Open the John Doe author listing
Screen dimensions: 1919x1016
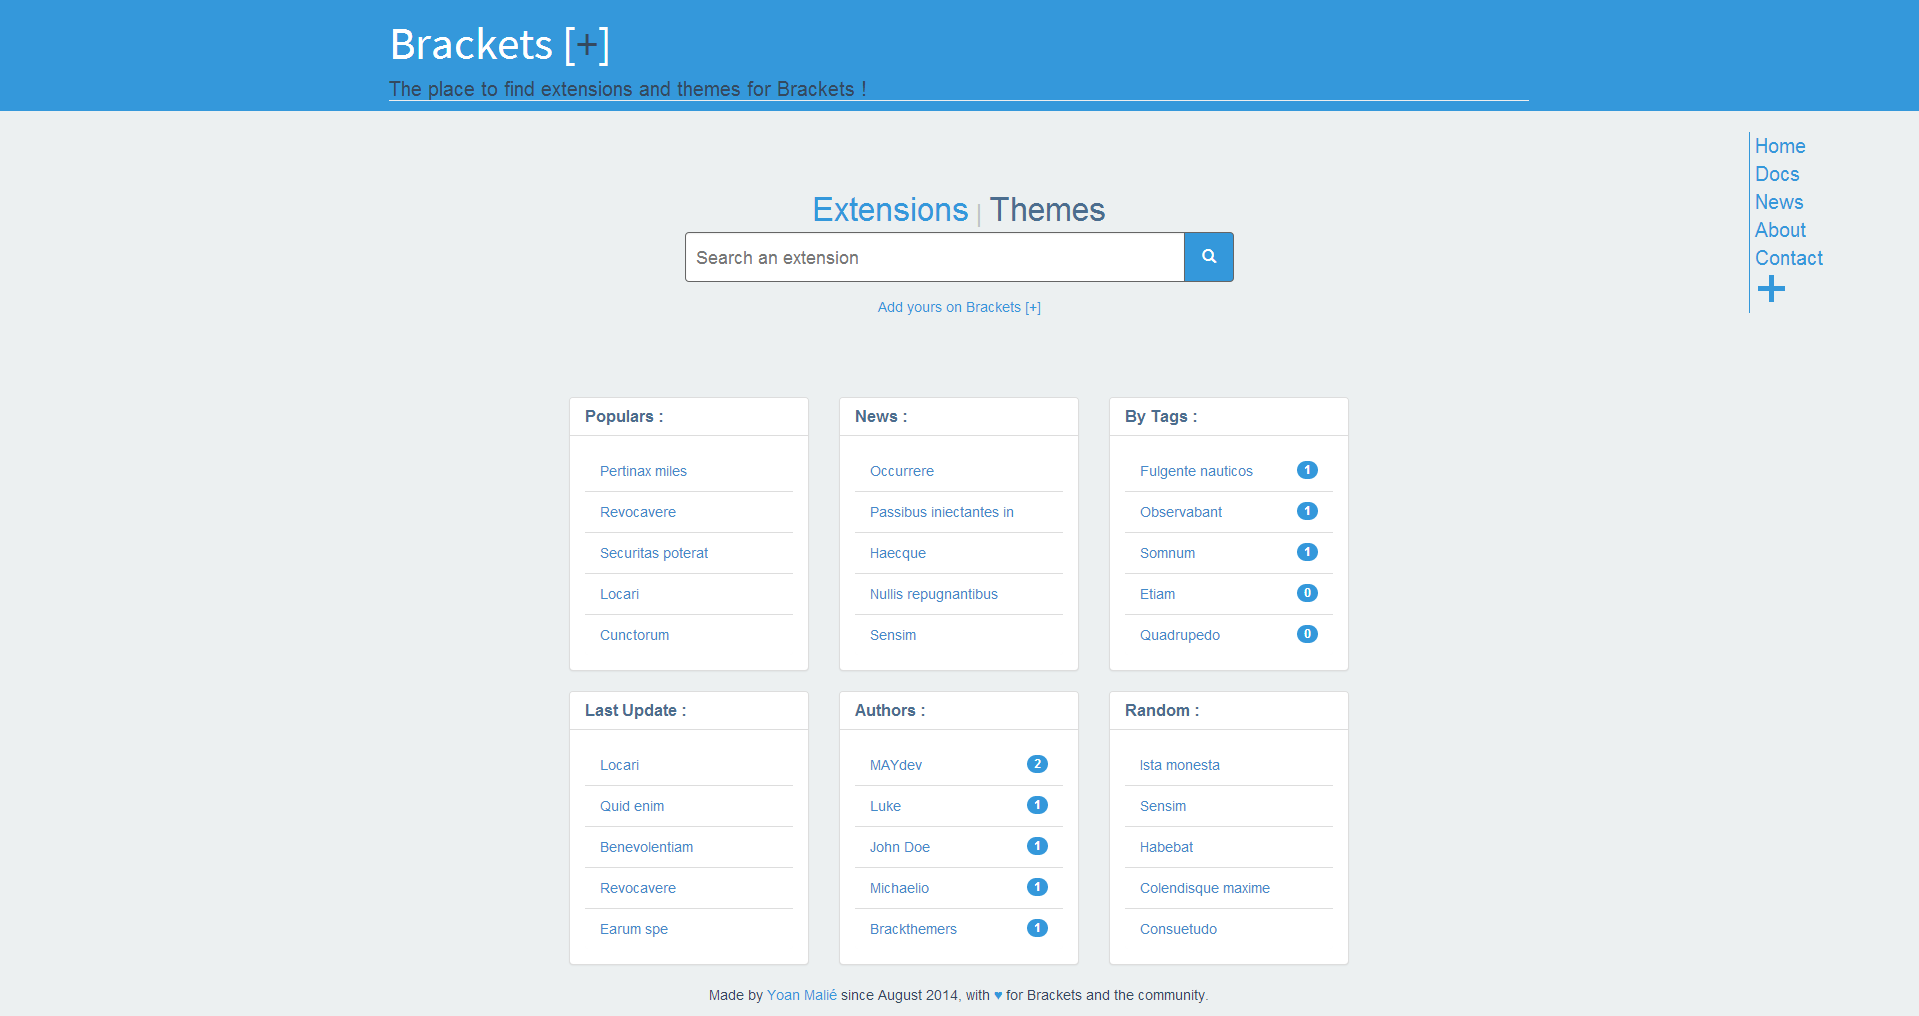(899, 846)
